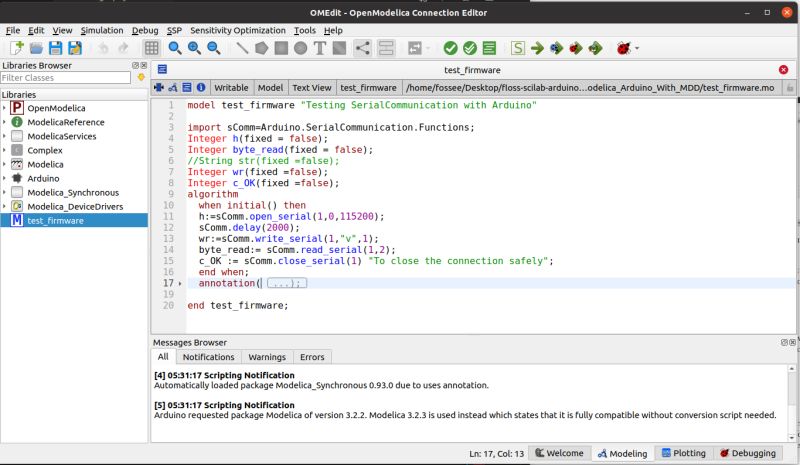Undo the last edit
Screen dimensions: 800x465
click(x=103, y=48)
